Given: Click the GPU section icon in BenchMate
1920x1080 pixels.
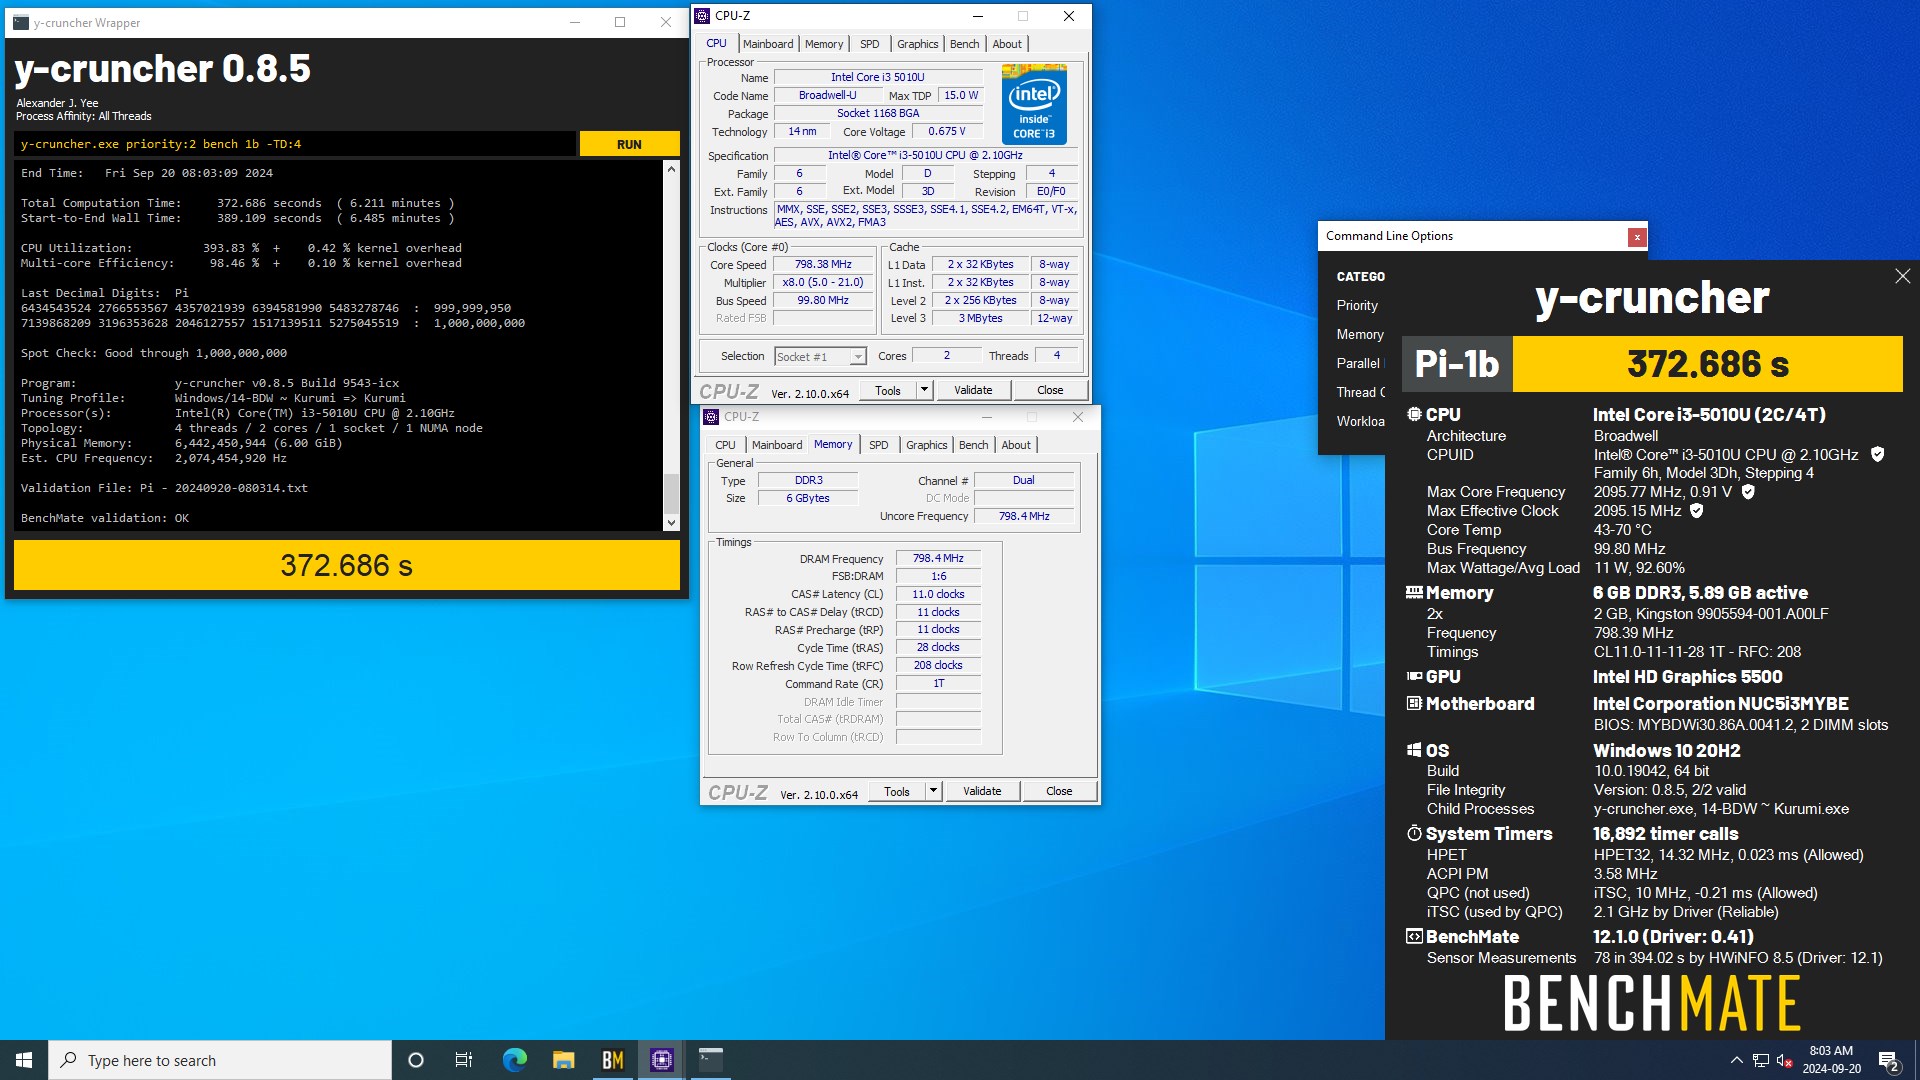Looking at the screenshot, I should tap(1414, 677).
